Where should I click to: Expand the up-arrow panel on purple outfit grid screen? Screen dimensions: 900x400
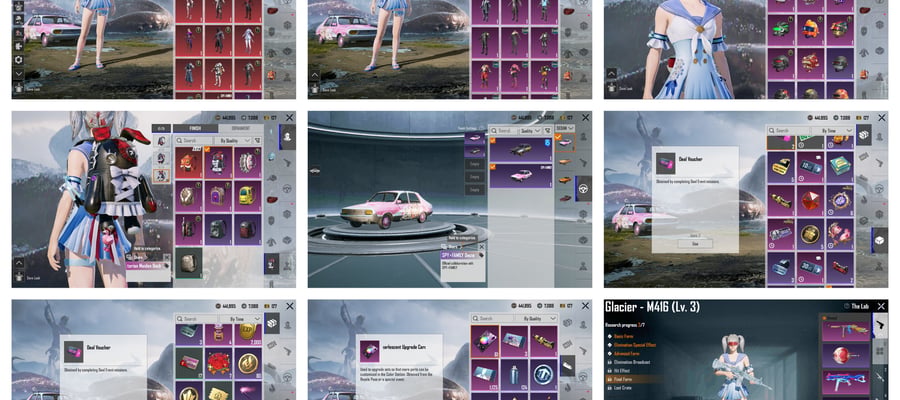click(x=315, y=75)
